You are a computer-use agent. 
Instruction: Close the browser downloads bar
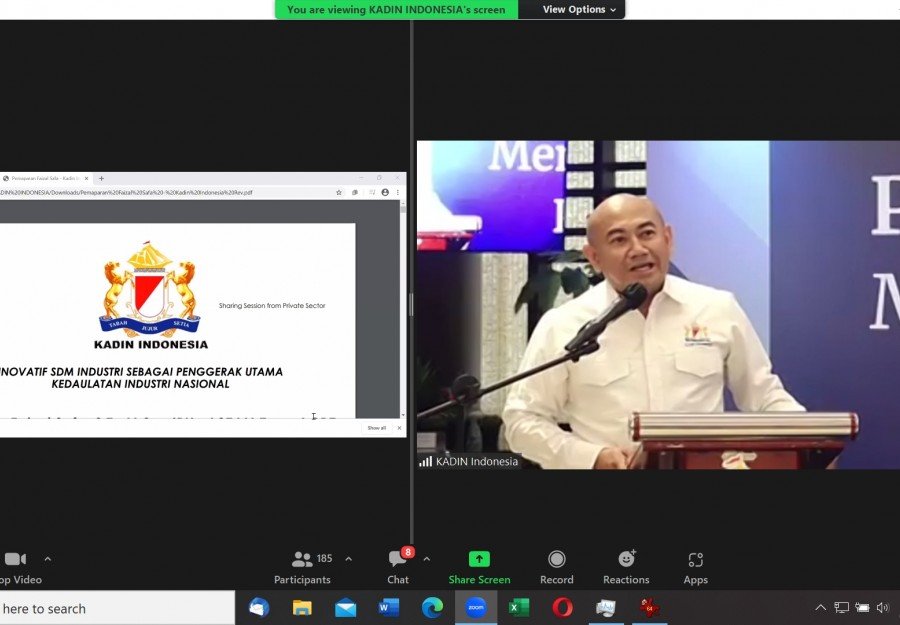pos(399,428)
